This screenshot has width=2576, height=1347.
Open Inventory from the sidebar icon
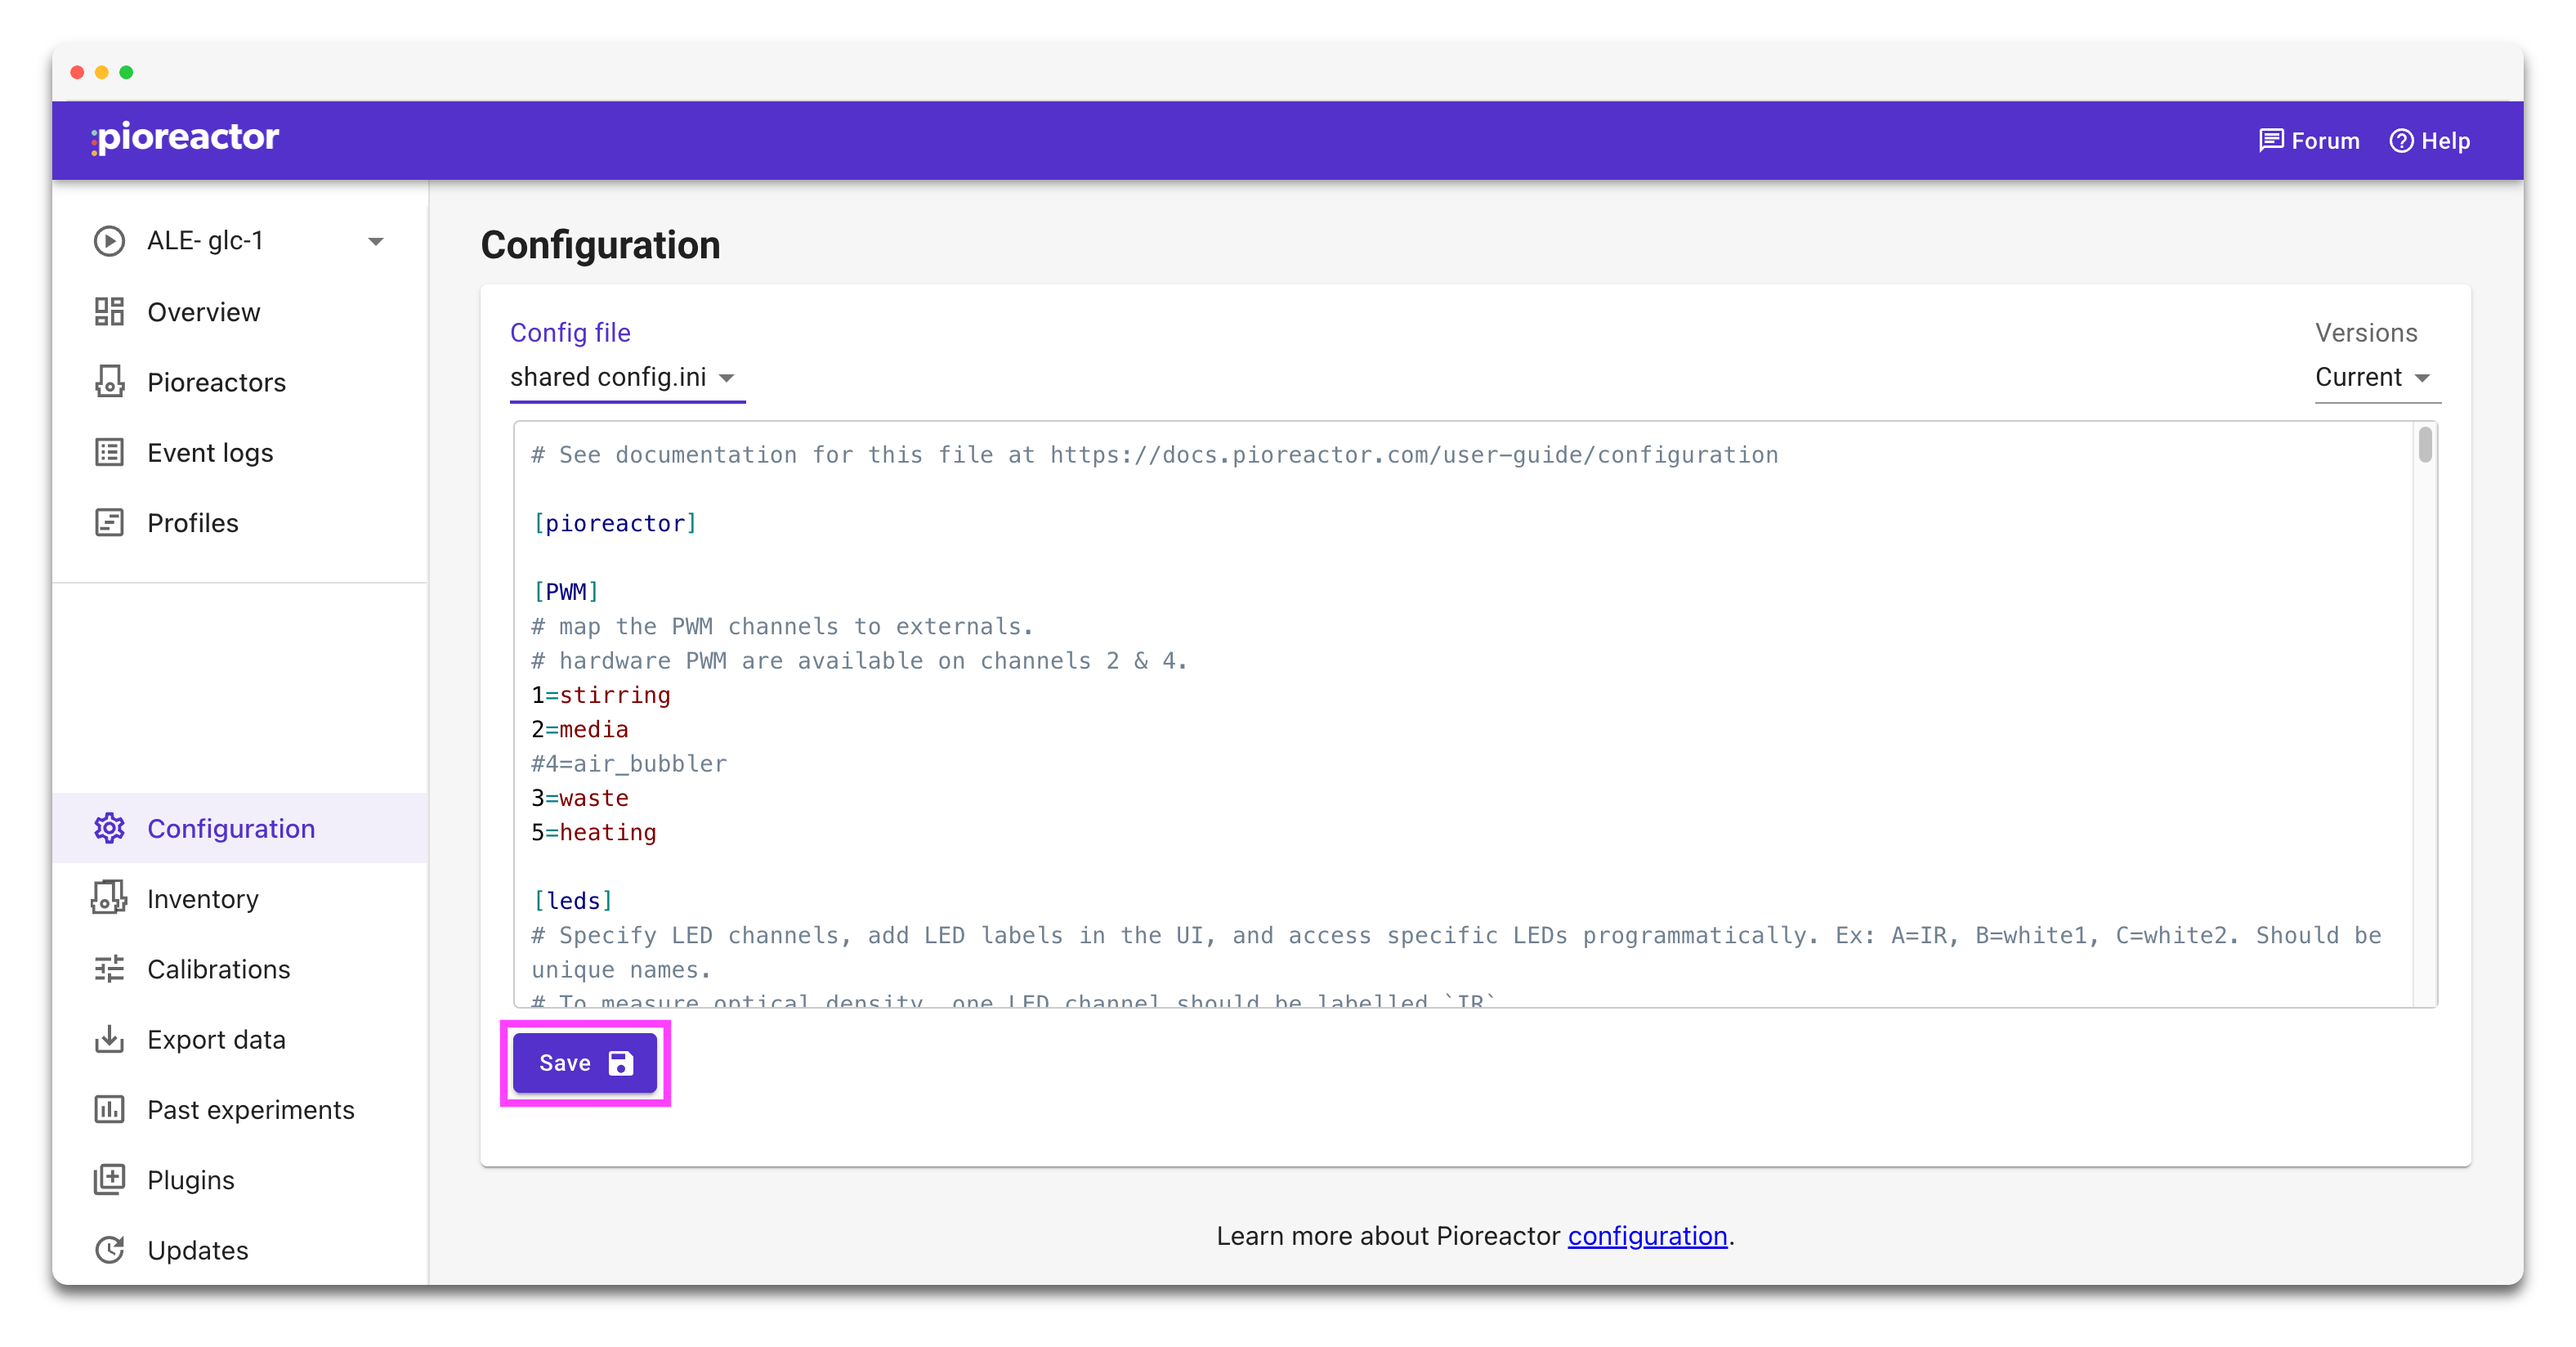[x=110, y=898]
